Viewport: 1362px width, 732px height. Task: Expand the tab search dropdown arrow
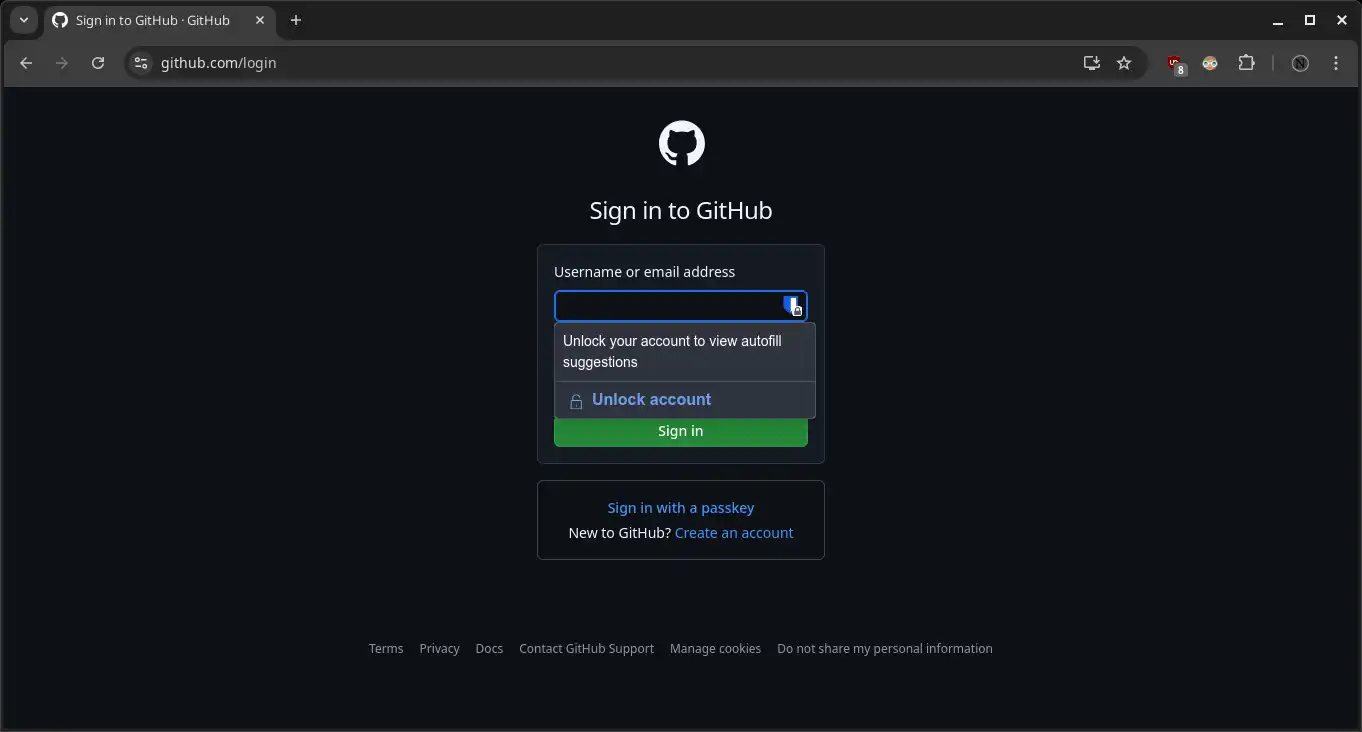pos(24,20)
